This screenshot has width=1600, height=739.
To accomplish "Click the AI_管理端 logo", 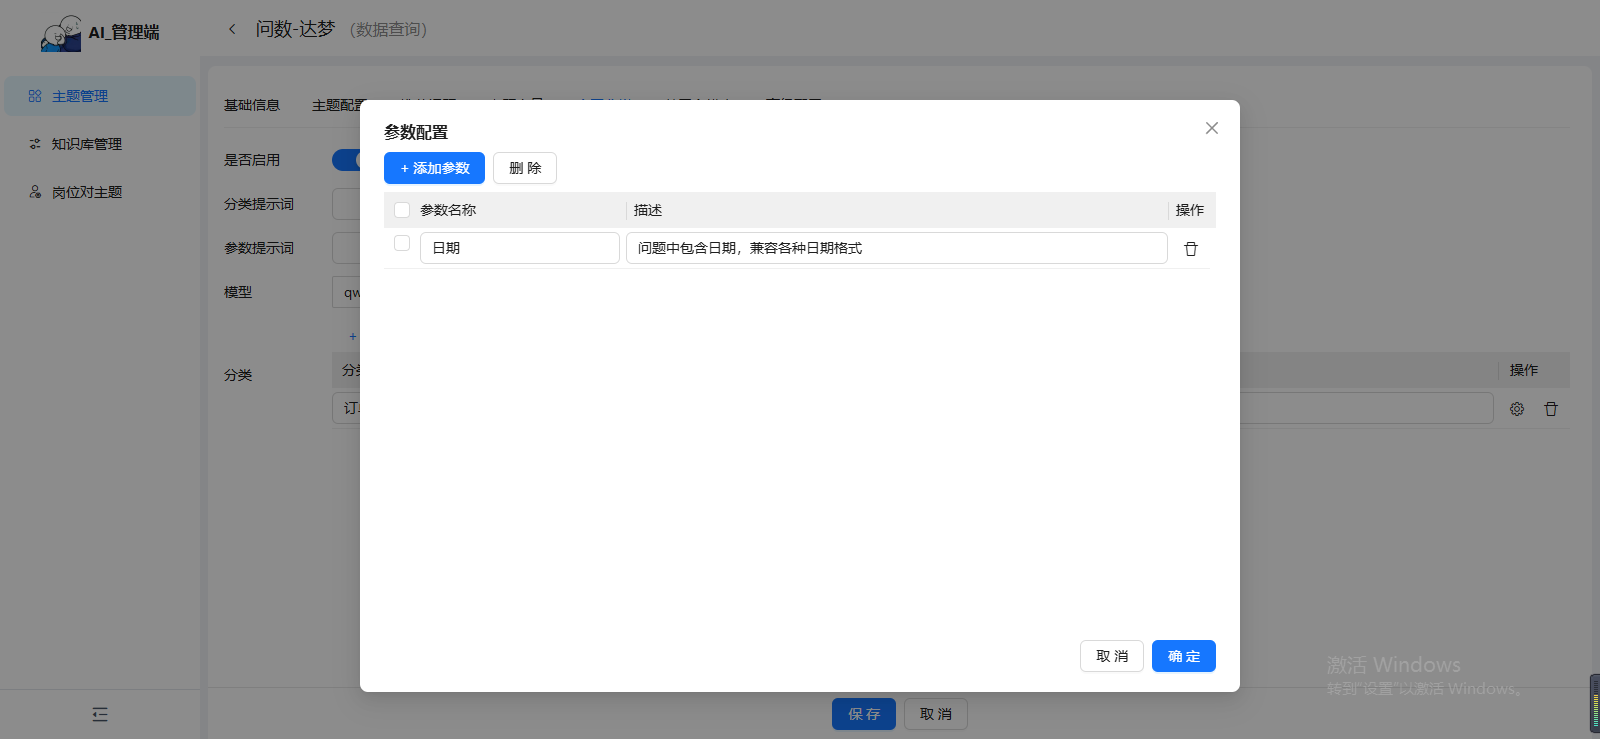I will (x=61, y=33).
